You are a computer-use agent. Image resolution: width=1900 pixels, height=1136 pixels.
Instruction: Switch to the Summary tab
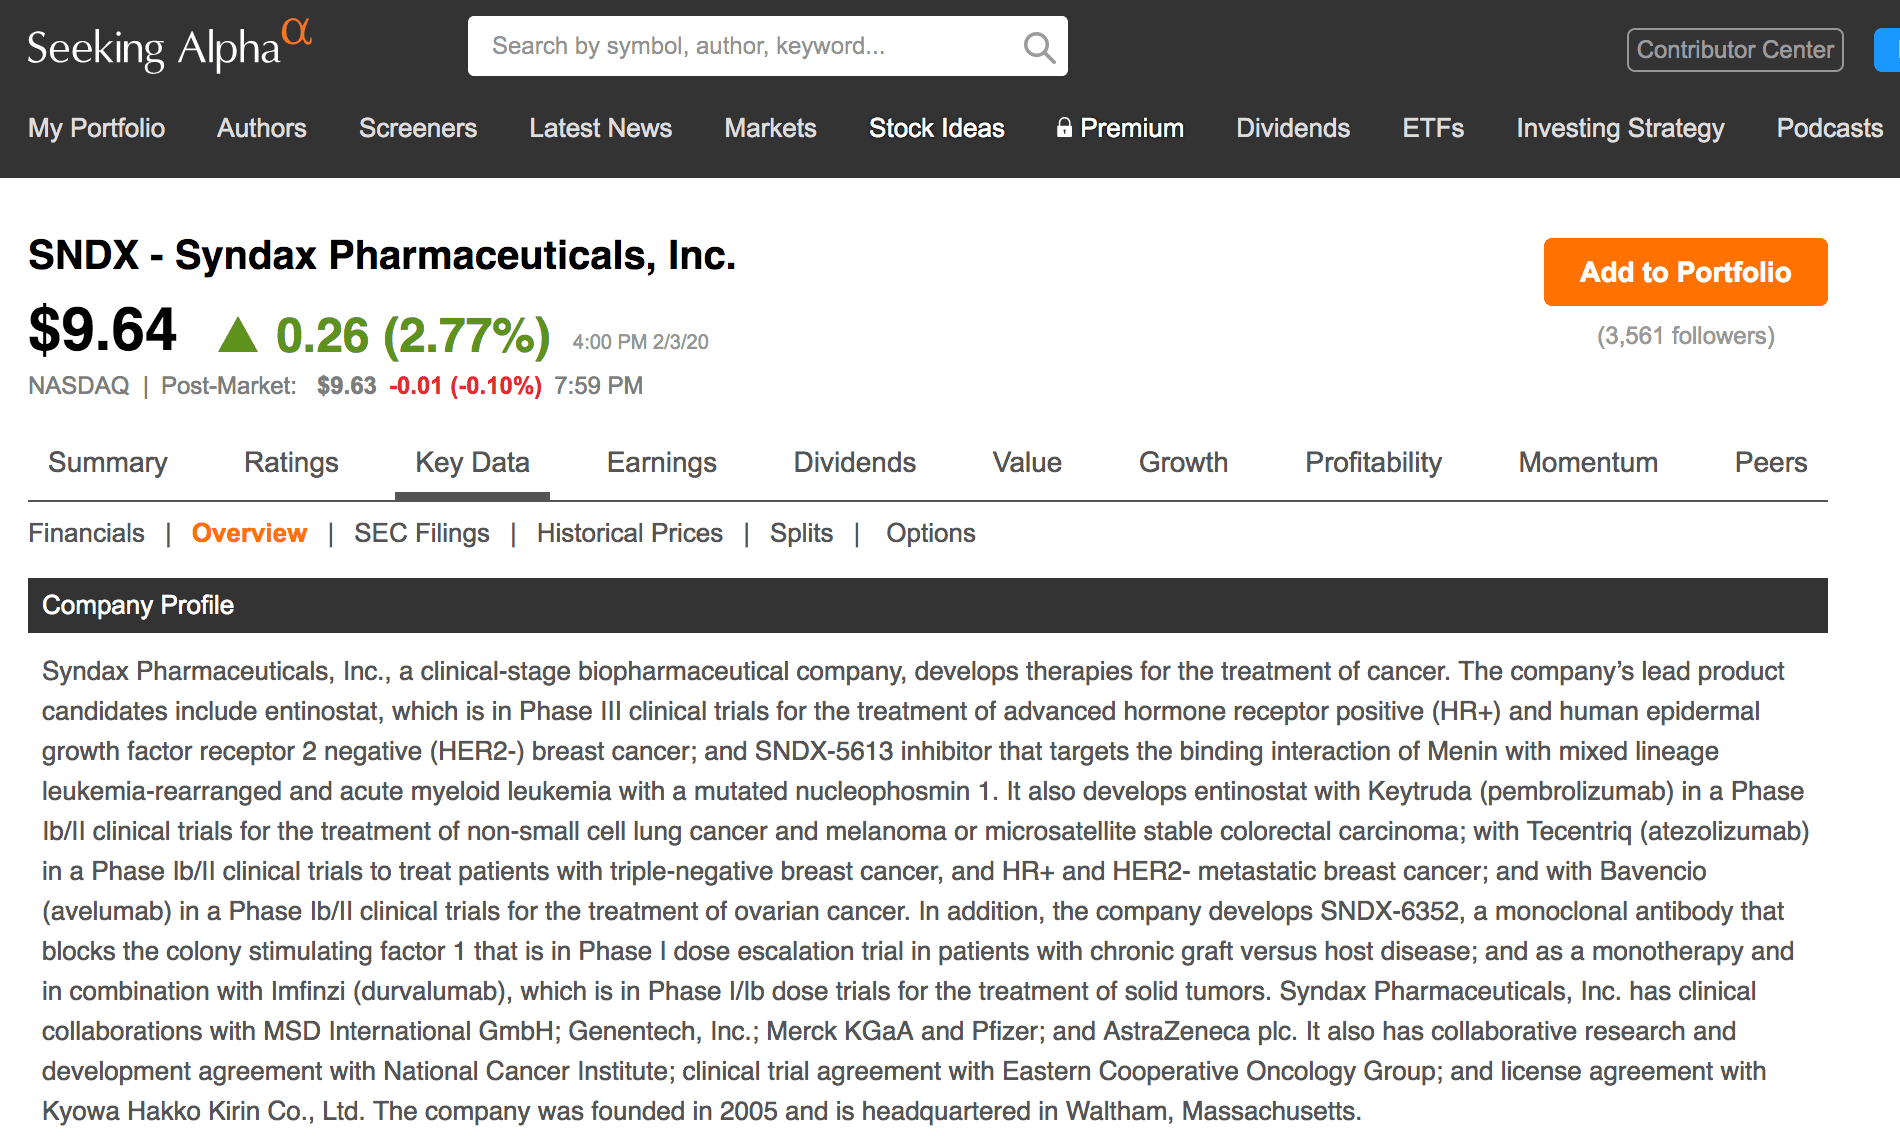108,462
